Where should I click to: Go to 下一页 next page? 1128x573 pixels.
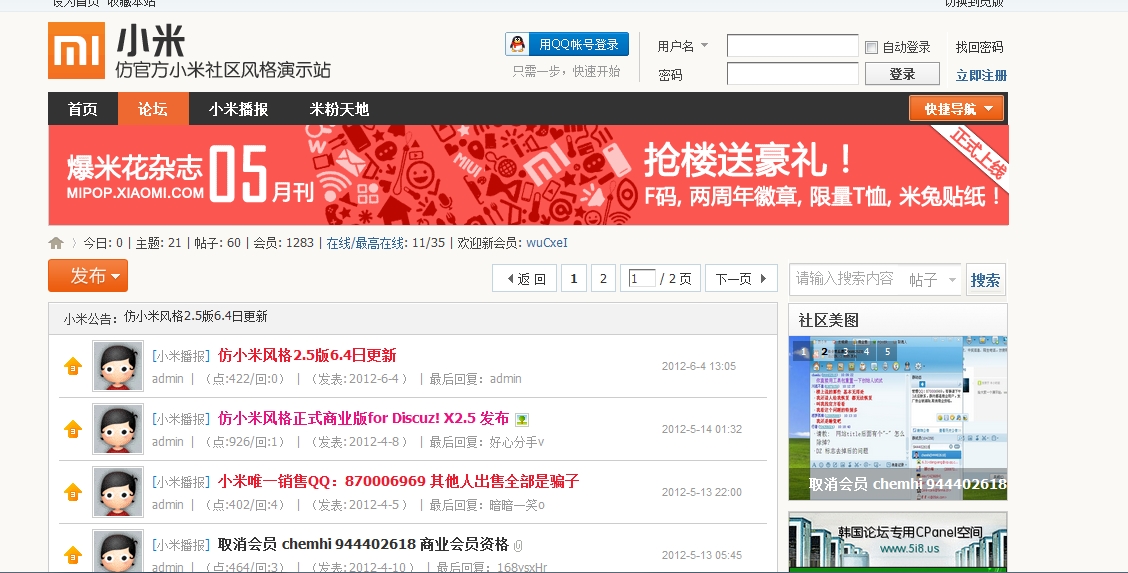741,278
